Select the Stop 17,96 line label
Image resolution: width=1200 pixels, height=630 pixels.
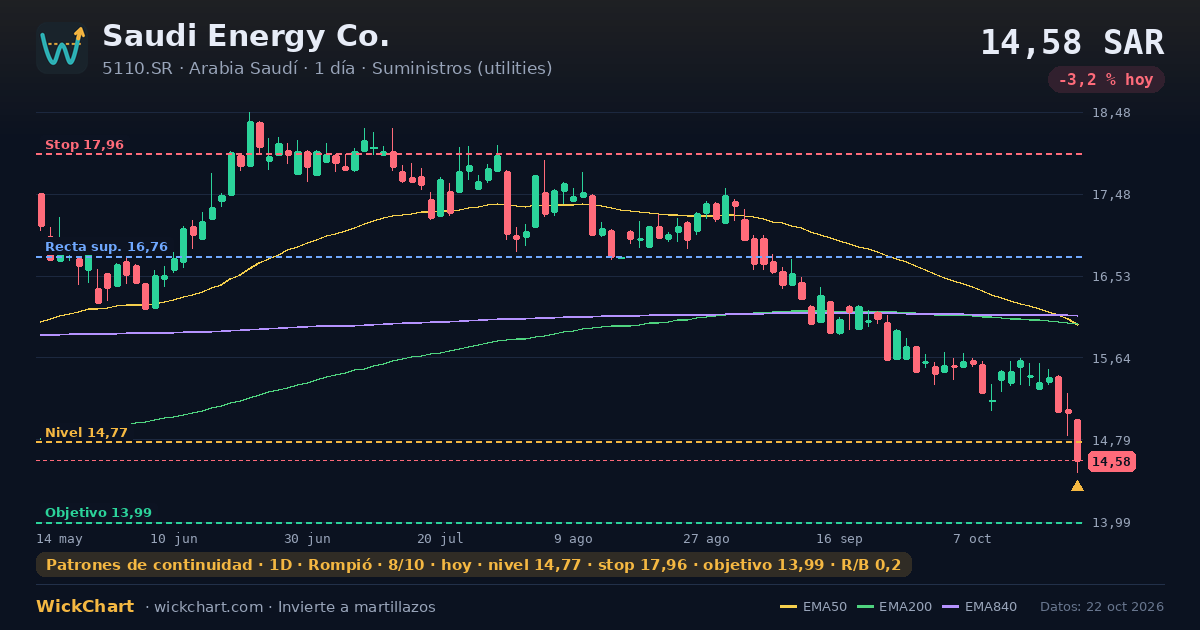tap(84, 145)
